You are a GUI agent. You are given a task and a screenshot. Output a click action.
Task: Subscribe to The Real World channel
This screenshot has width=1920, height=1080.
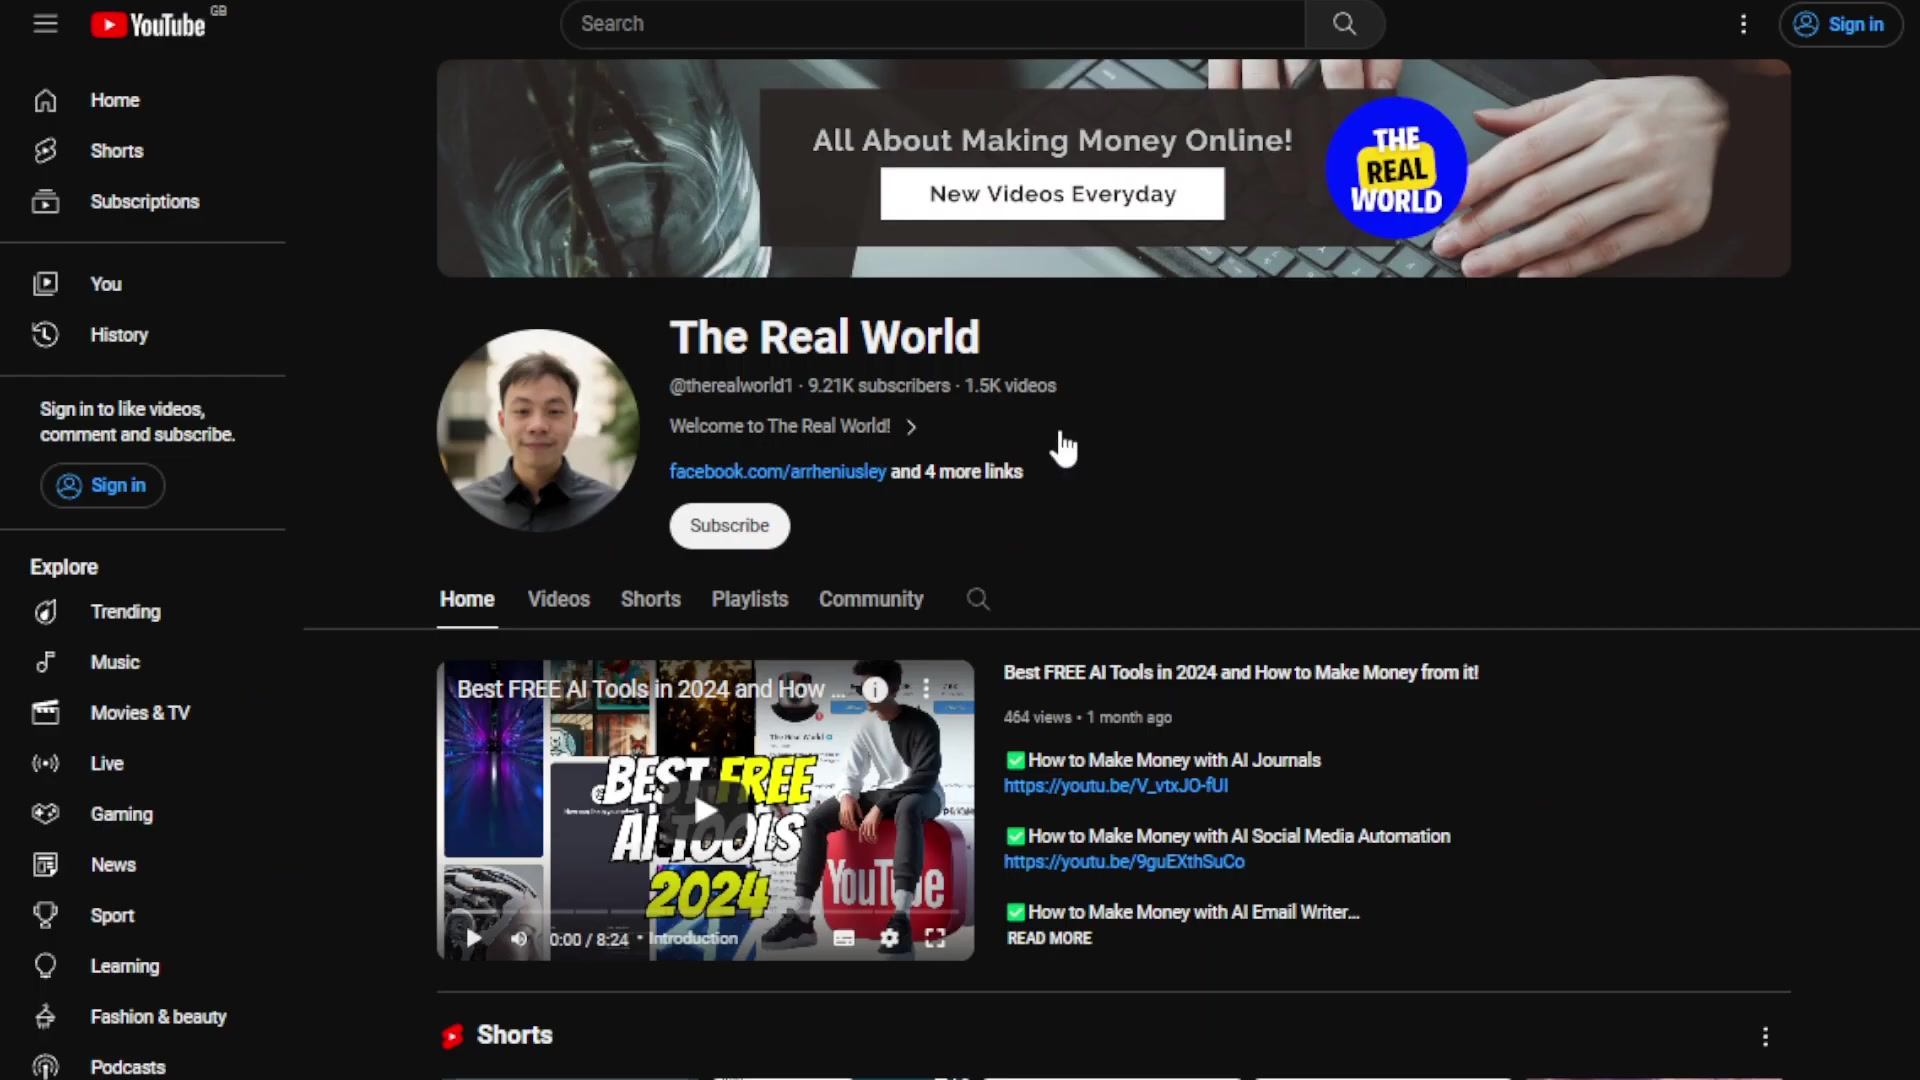click(729, 526)
